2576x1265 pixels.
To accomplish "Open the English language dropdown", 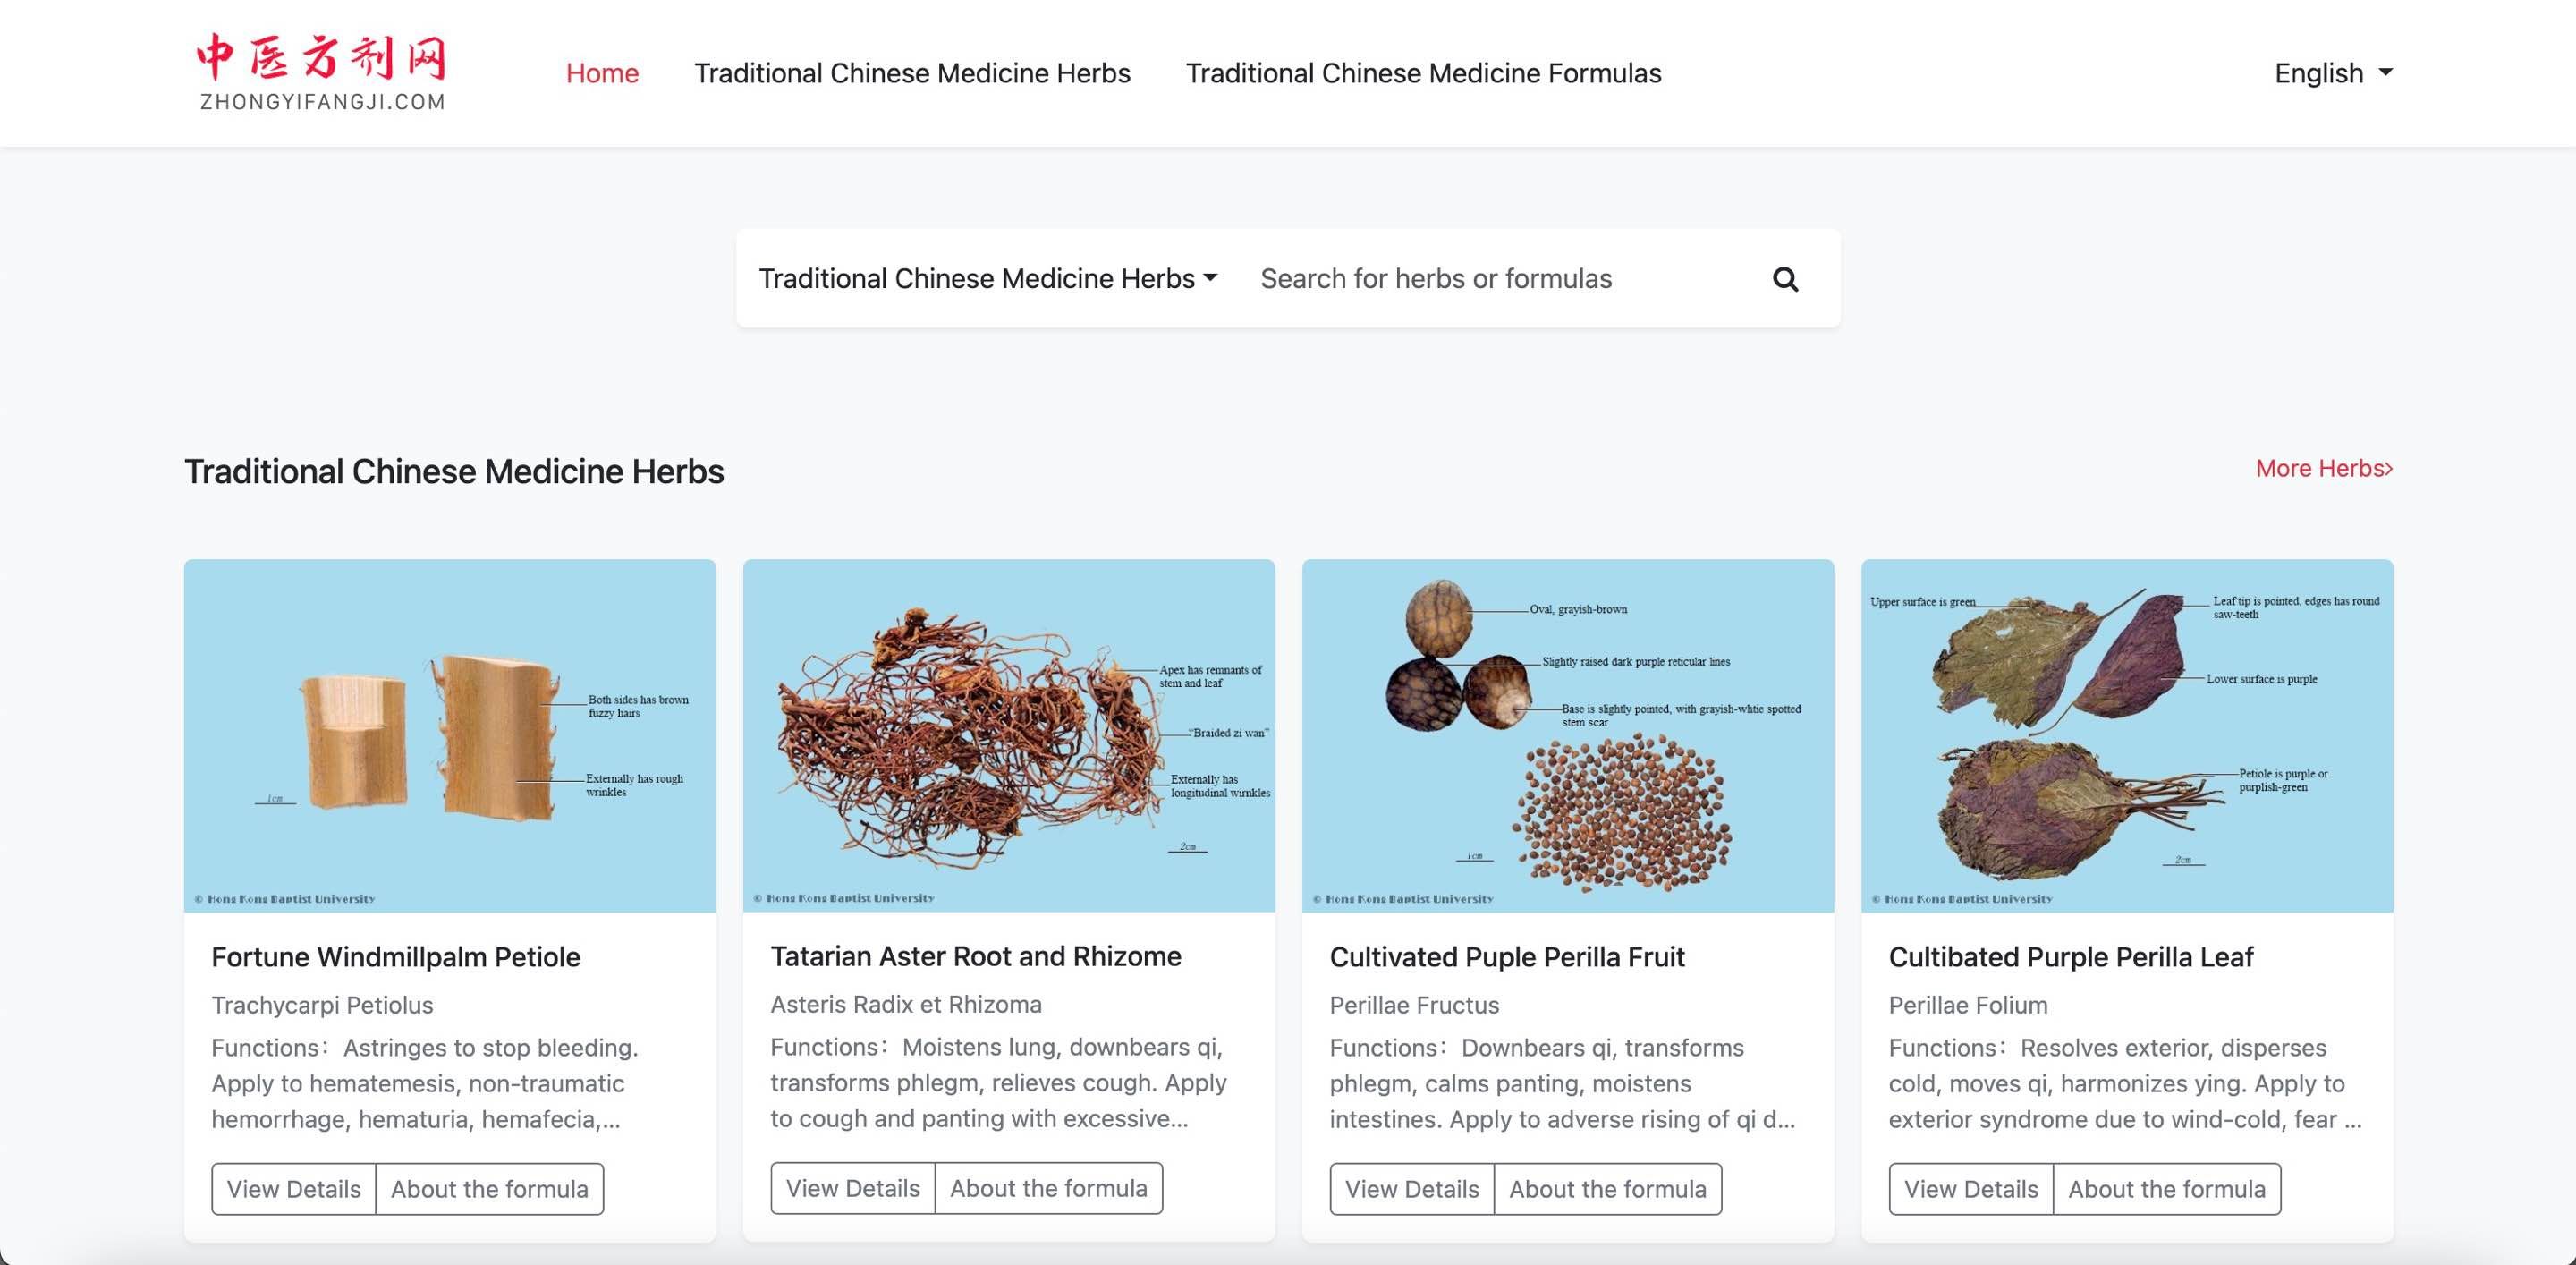I will pos(2331,72).
